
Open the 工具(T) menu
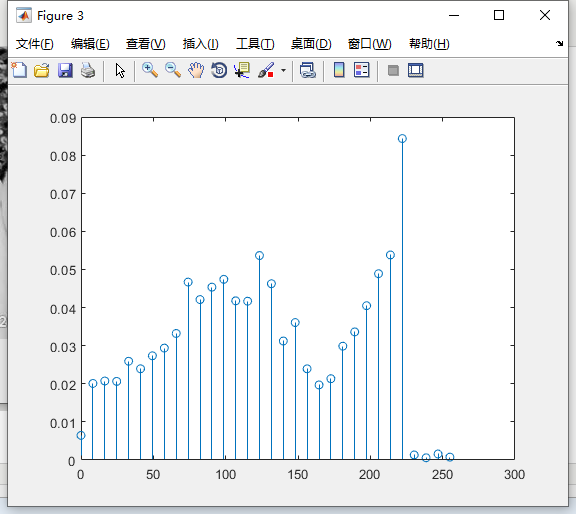coord(255,44)
